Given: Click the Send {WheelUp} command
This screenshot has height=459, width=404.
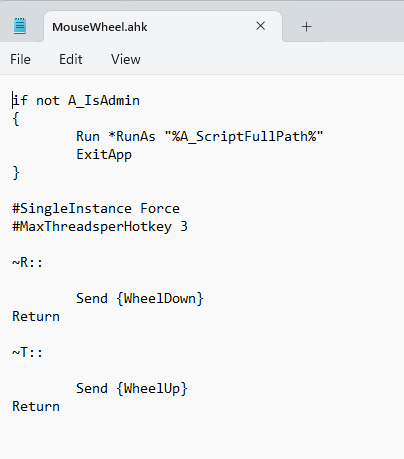Looking at the screenshot, I should [132, 389].
